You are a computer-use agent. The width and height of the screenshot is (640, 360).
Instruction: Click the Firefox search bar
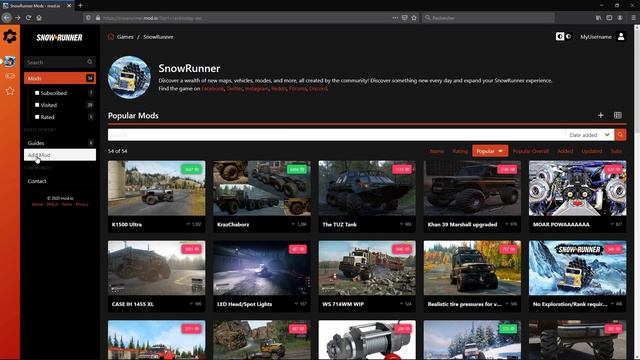tap(488, 18)
